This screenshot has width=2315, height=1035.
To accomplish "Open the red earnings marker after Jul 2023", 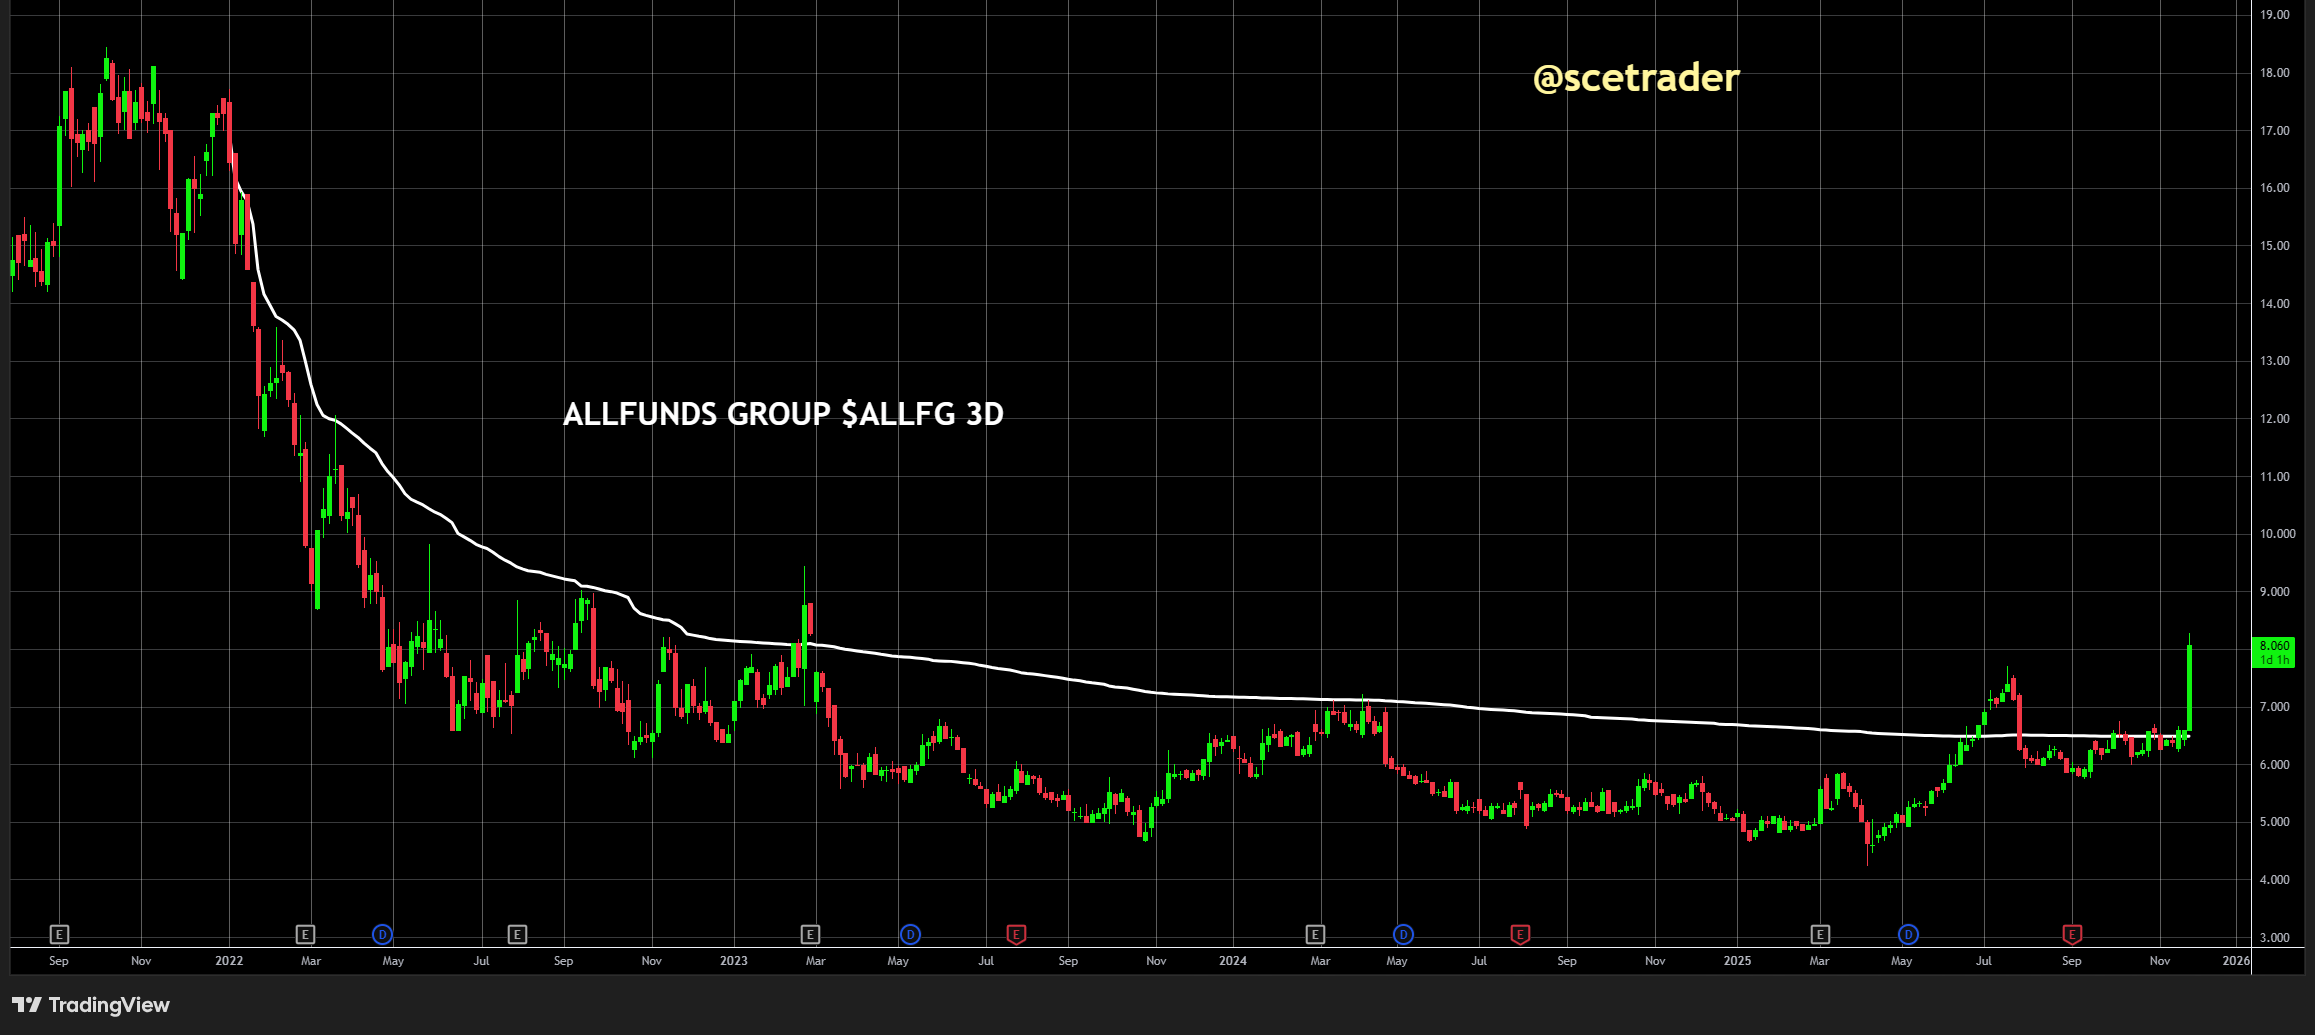I will click(x=1016, y=934).
